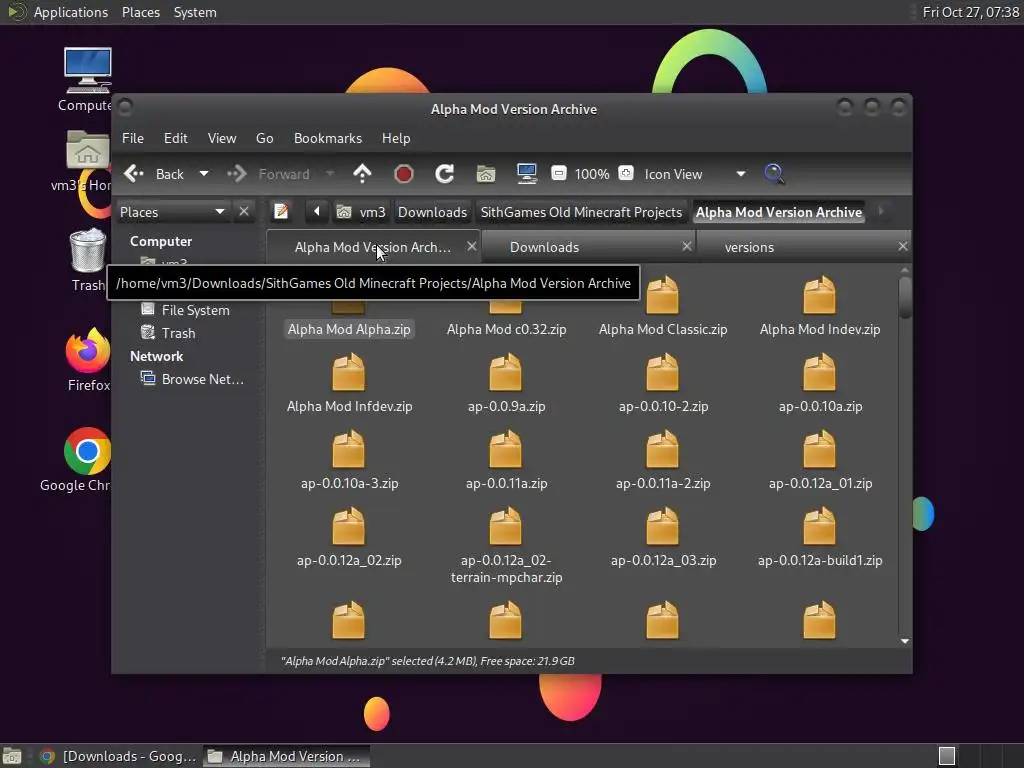Screen dimensions: 1024x768
Task: Click the file pane vertical scrollbar
Action: 904,298
